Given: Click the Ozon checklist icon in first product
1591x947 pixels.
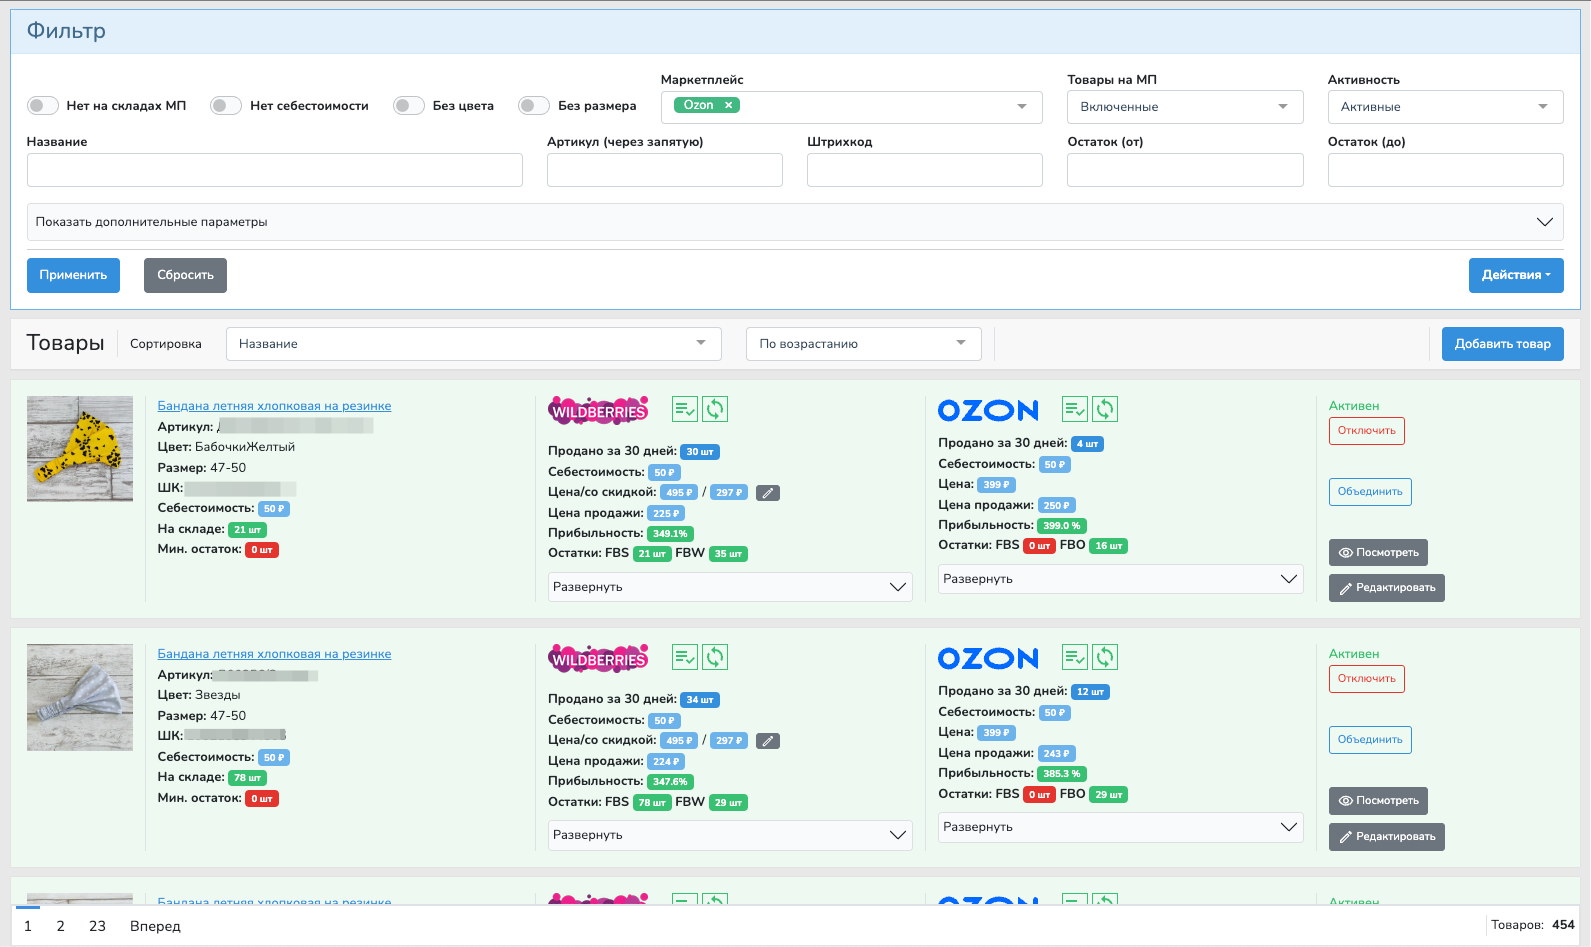Looking at the screenshot, I should (1075, 409).
